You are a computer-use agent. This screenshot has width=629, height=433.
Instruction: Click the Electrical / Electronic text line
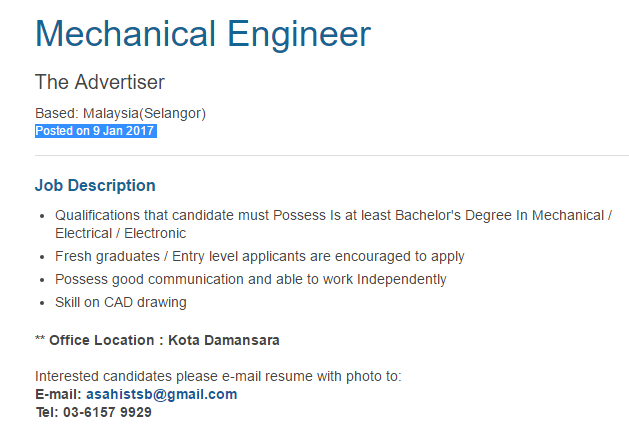click(x=120, y=233)
